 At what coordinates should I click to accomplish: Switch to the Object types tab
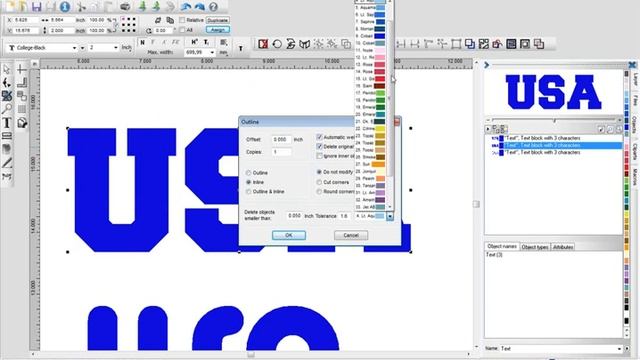coord(535,247)
